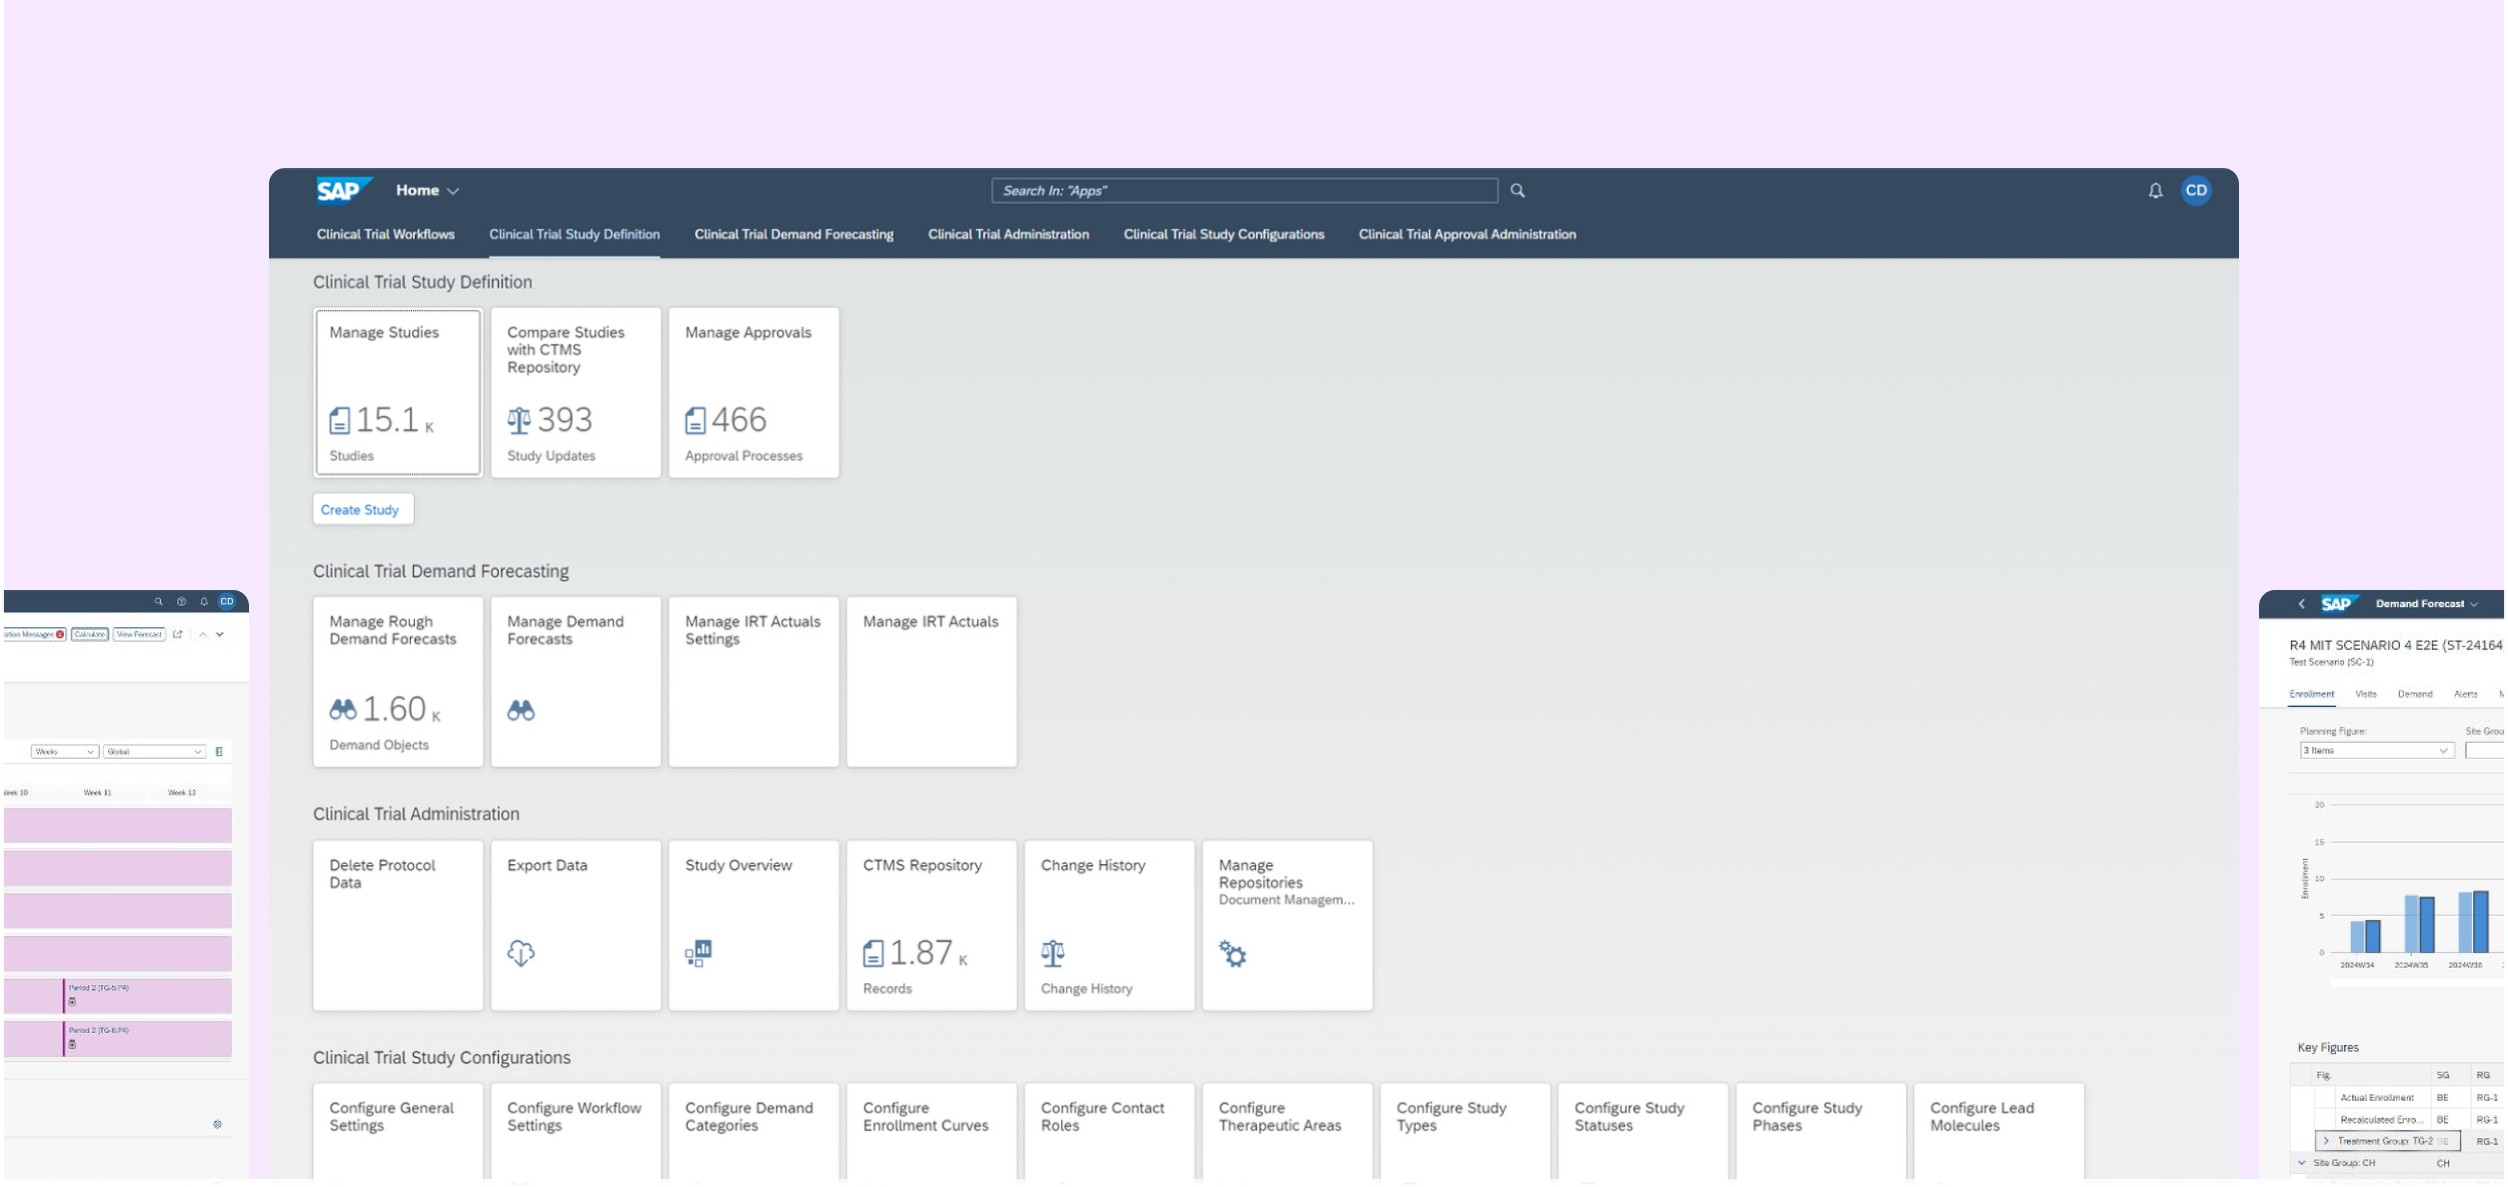The height and width of the screenshot is (1187, 2508).
Task: Click the share icon next to View Forecast
Action: click(178, 634)
